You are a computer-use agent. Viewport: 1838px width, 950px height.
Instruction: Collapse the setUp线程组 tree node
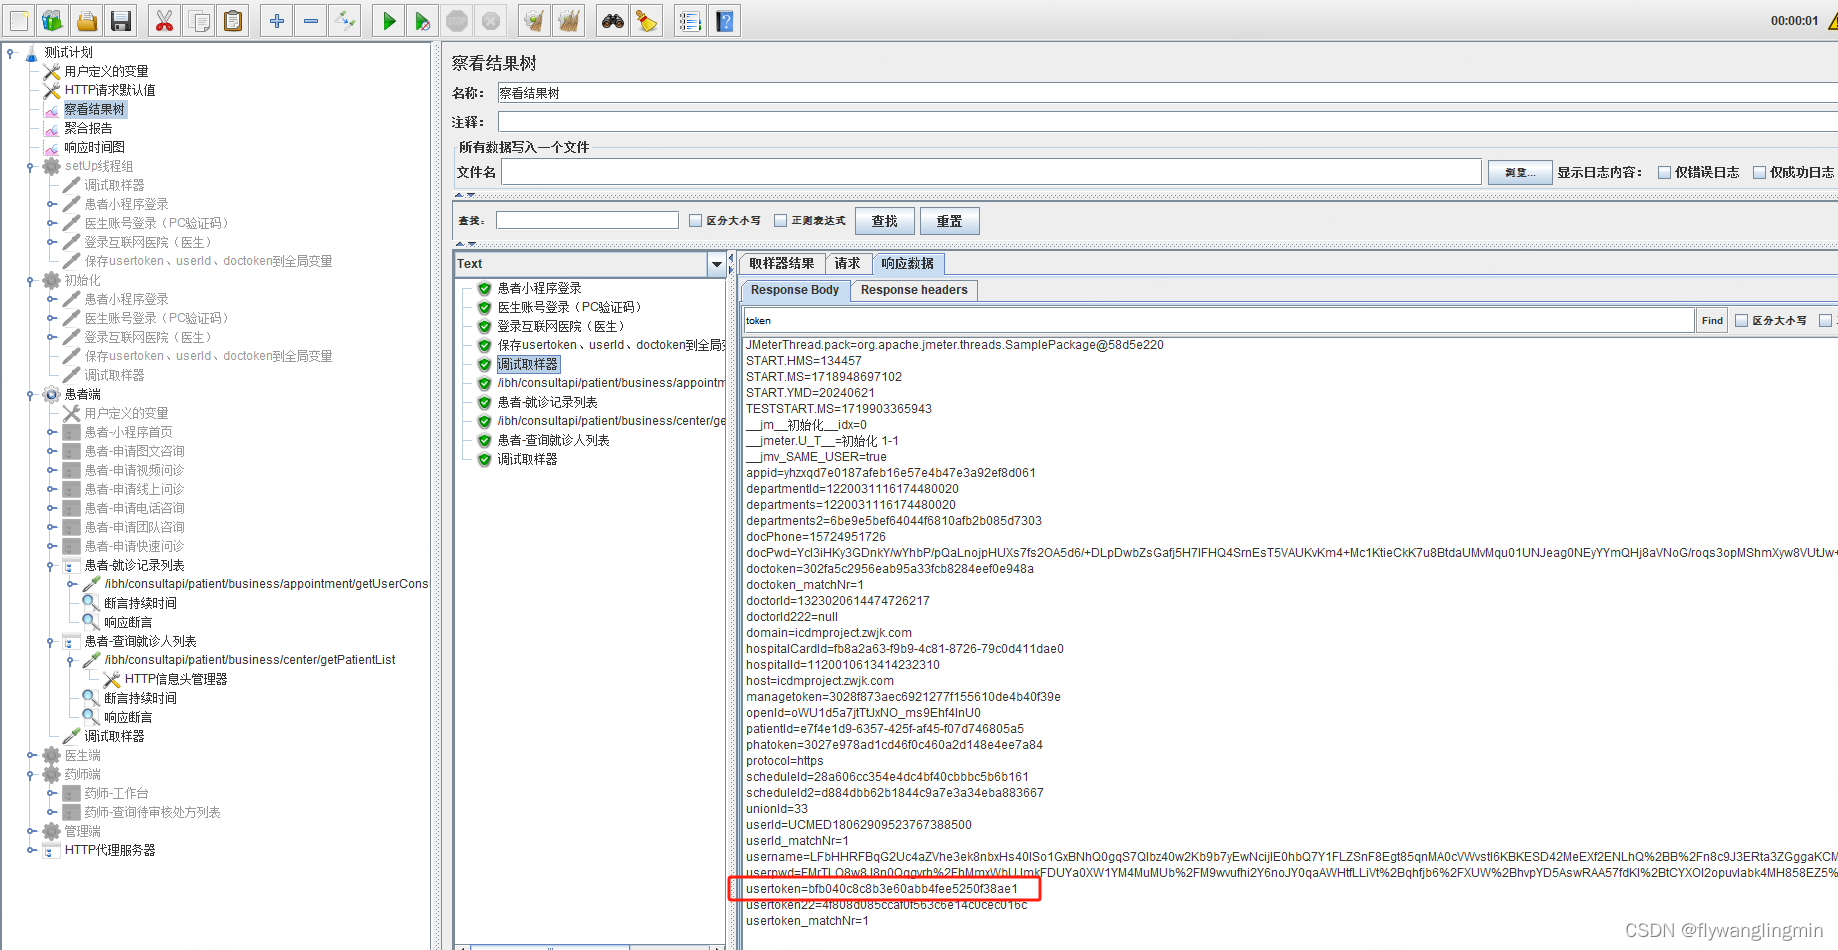coord(31,165)
